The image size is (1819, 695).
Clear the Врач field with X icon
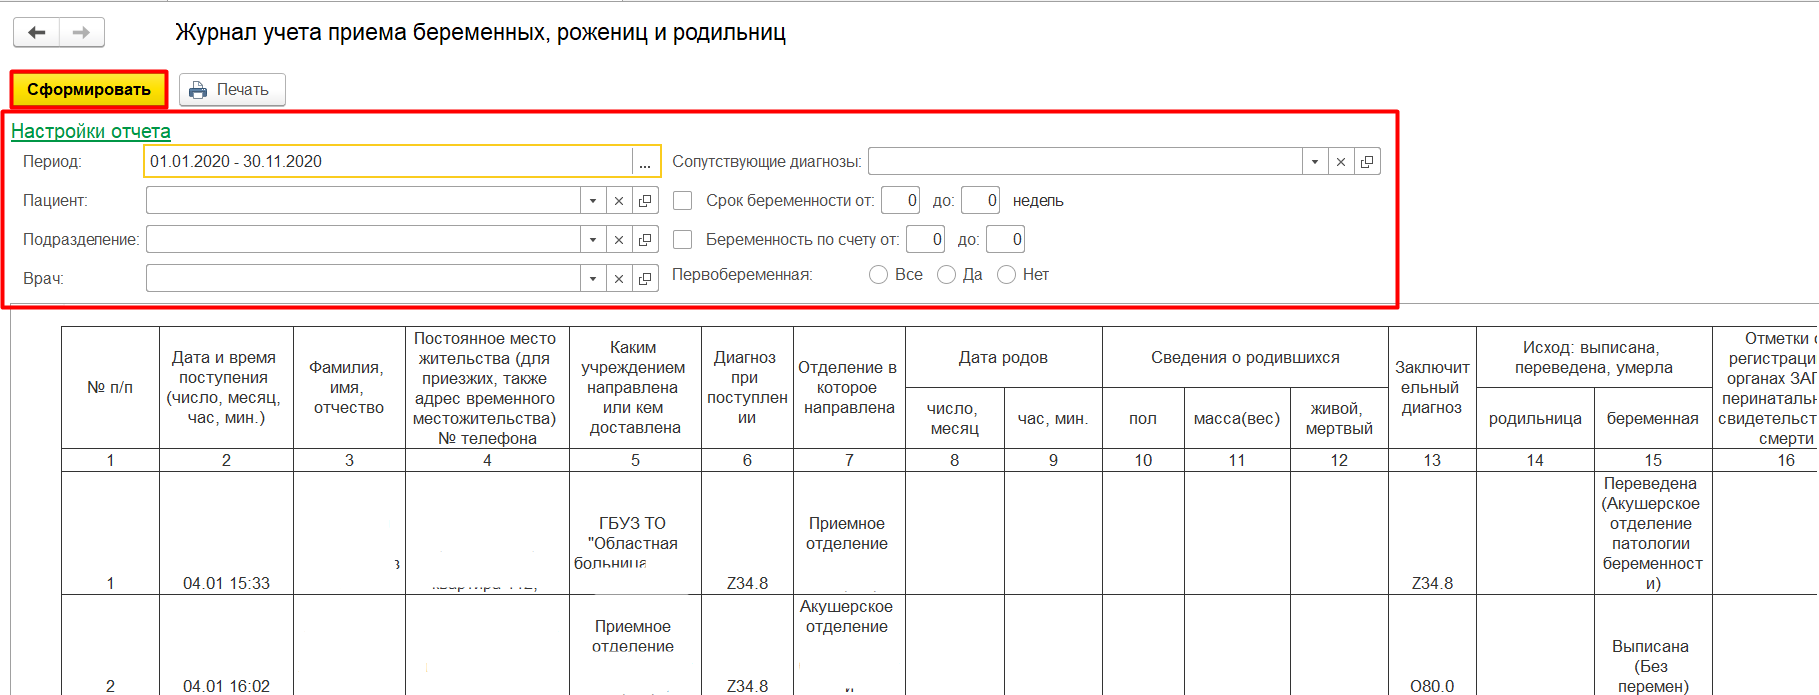619,279
